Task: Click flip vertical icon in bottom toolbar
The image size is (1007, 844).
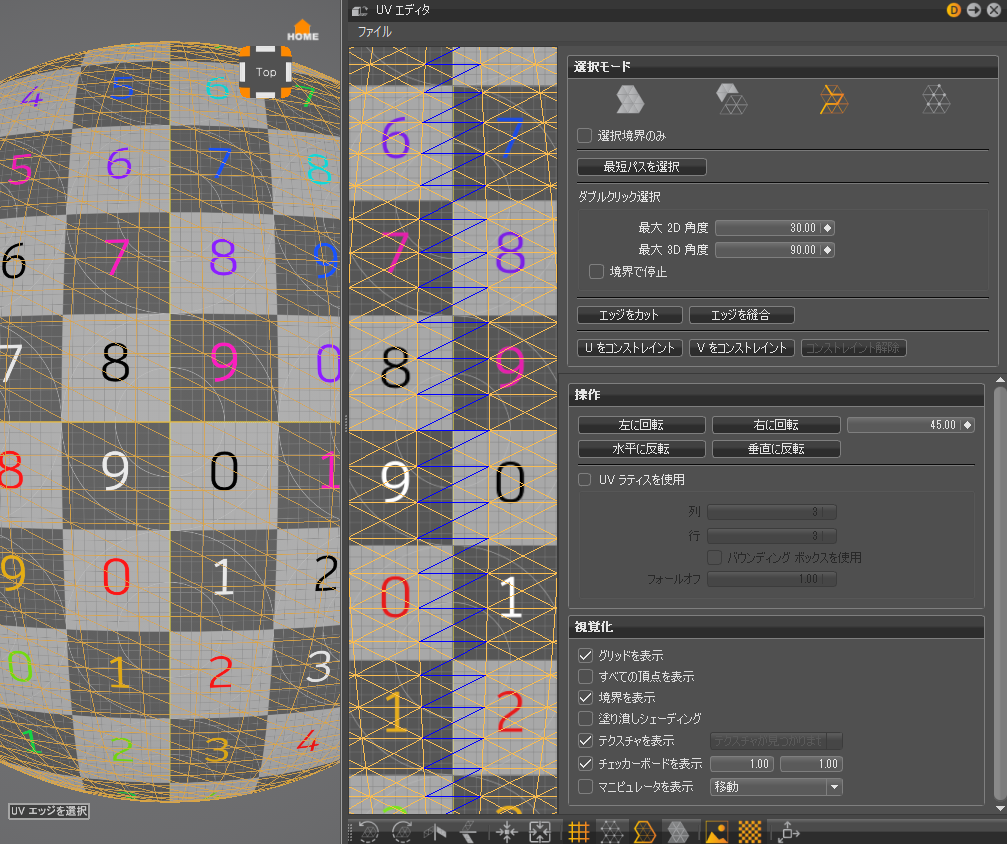Action: point(468,832)
